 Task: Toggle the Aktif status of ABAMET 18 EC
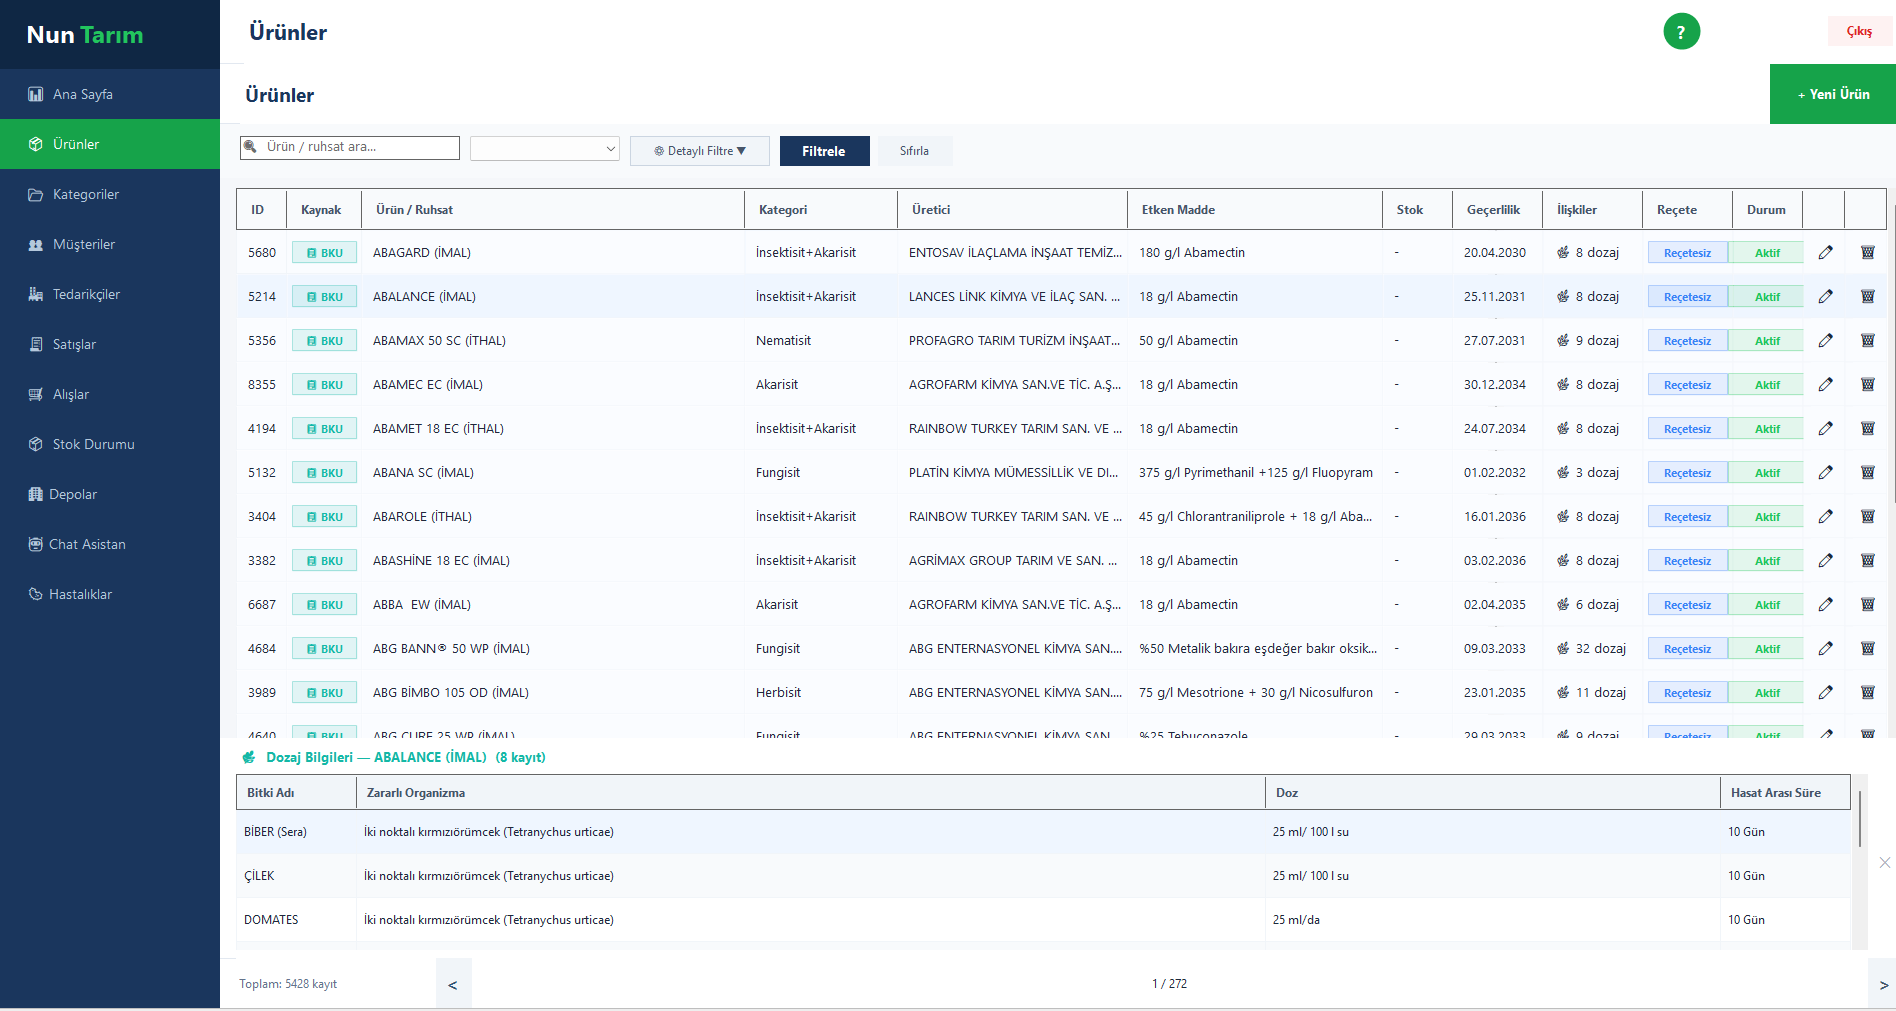(1766, 429)
